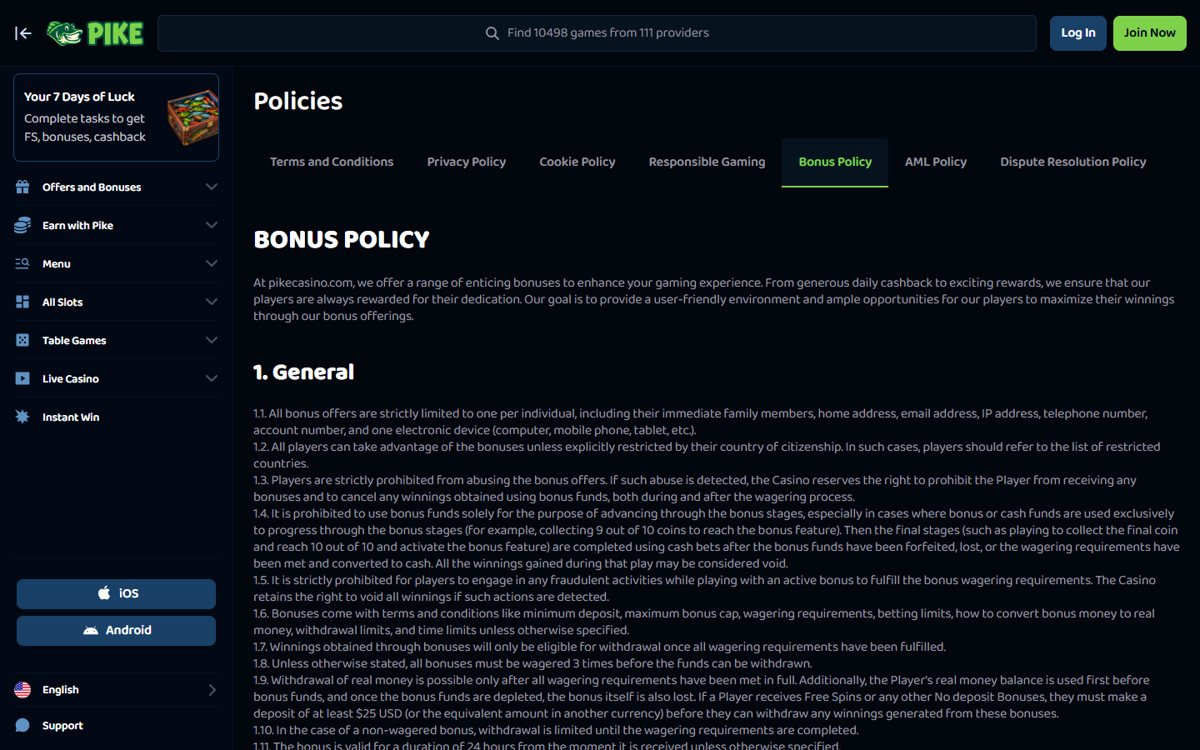Open the Dispute Resolution Policy tab
This screenshot has height=750, width=1200.
1073,162
